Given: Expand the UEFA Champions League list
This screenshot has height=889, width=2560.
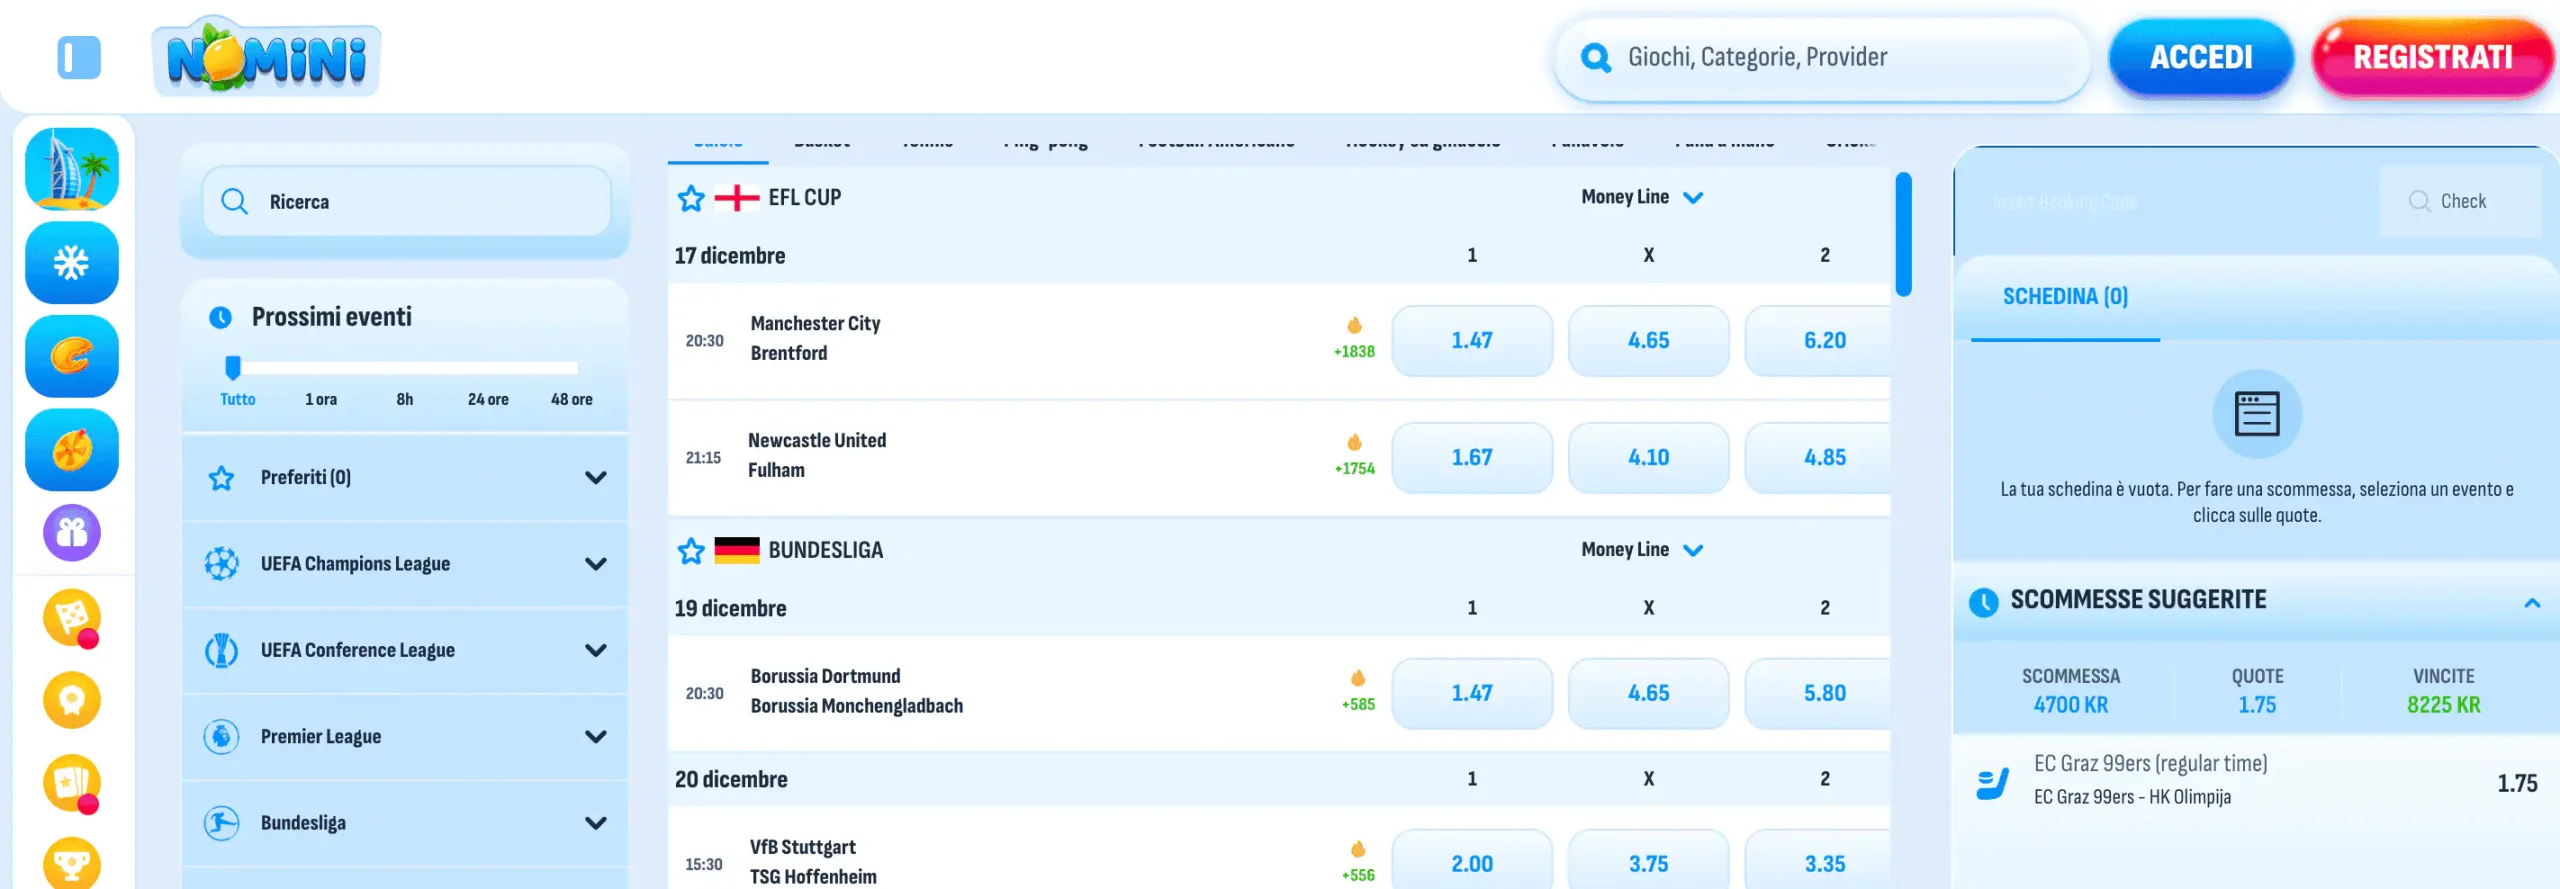Looking at the screenshot, I should coord(405,564).
